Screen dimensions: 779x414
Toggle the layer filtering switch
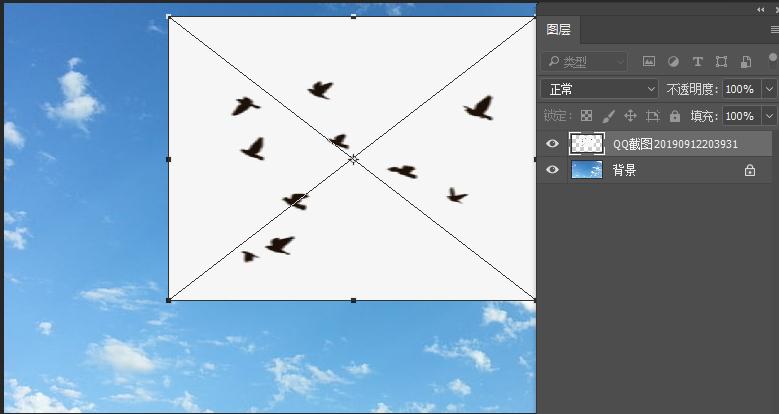(773, 61)
